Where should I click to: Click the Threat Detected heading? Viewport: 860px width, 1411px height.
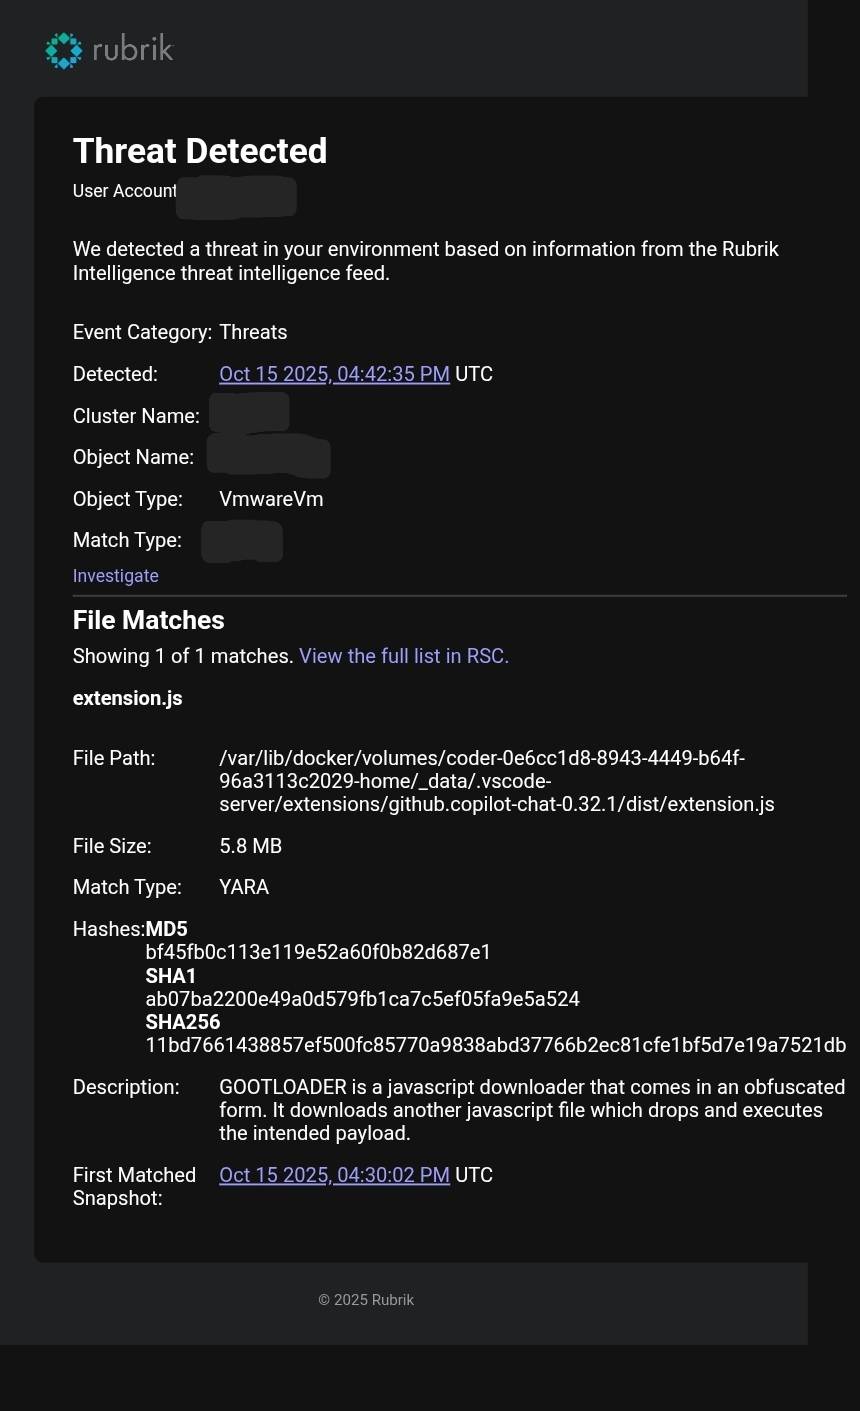point(200,151)
